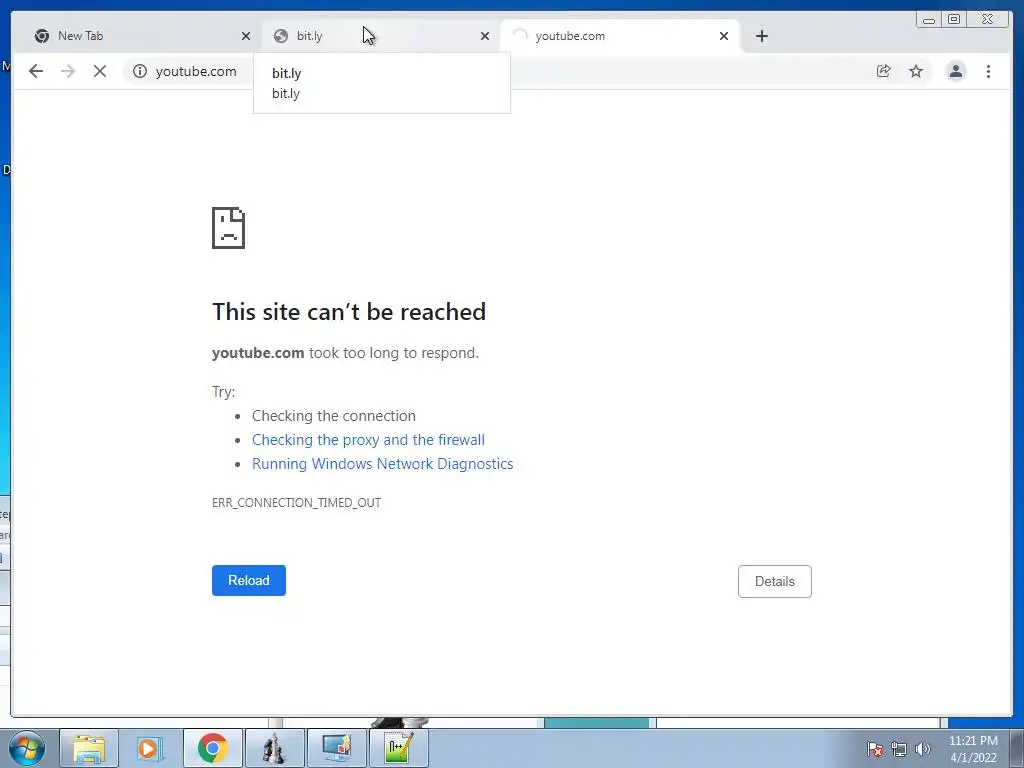
Task: Launch Windows Media Player from taskbar
Action: pos(150,748)
